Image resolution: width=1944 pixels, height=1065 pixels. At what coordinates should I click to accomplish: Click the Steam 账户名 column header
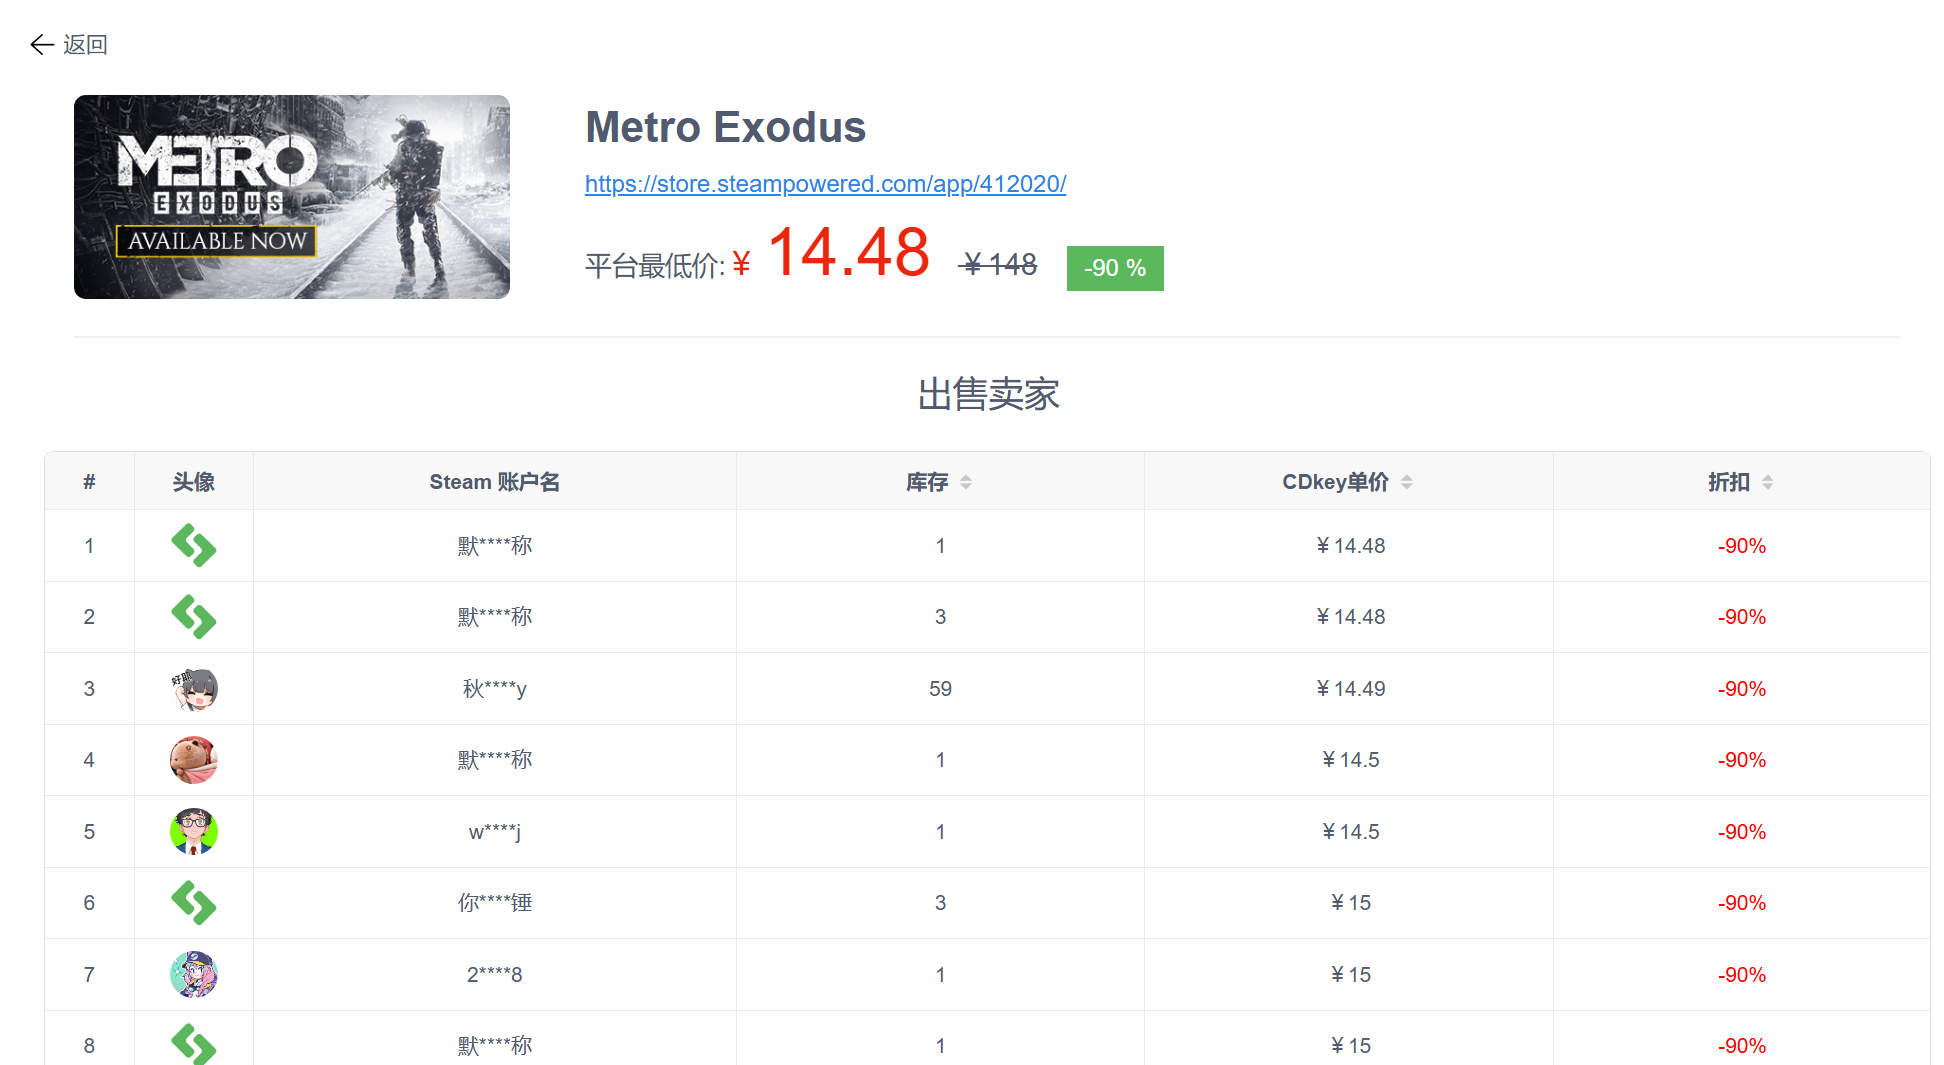[x=494, y=482]
